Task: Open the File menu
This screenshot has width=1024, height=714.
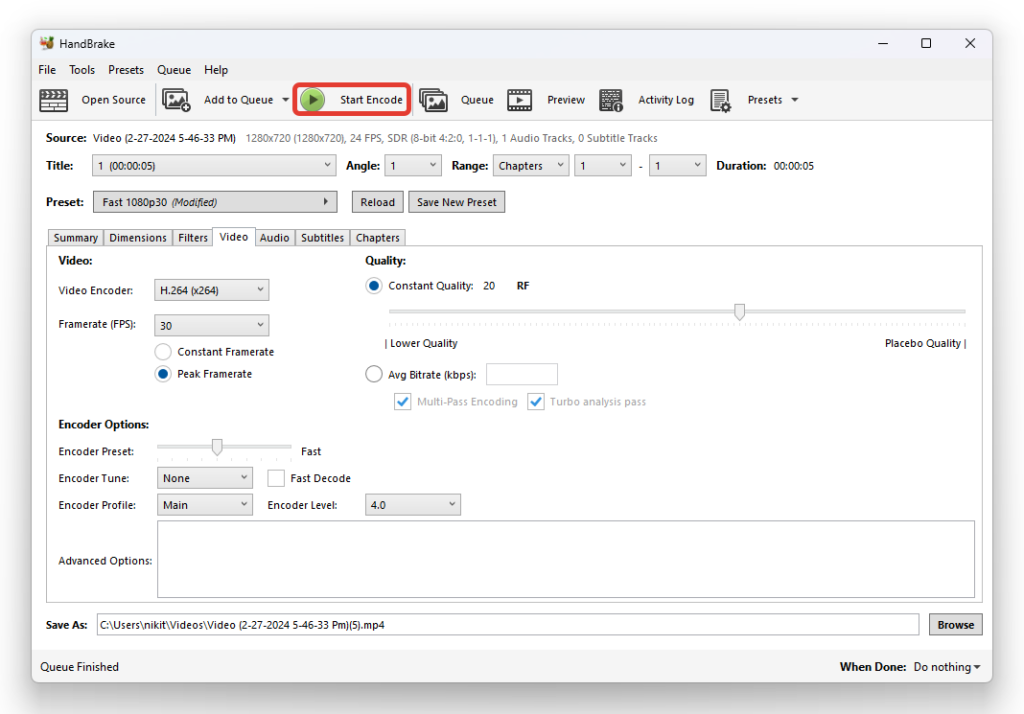Action: (x=47, y=70)
